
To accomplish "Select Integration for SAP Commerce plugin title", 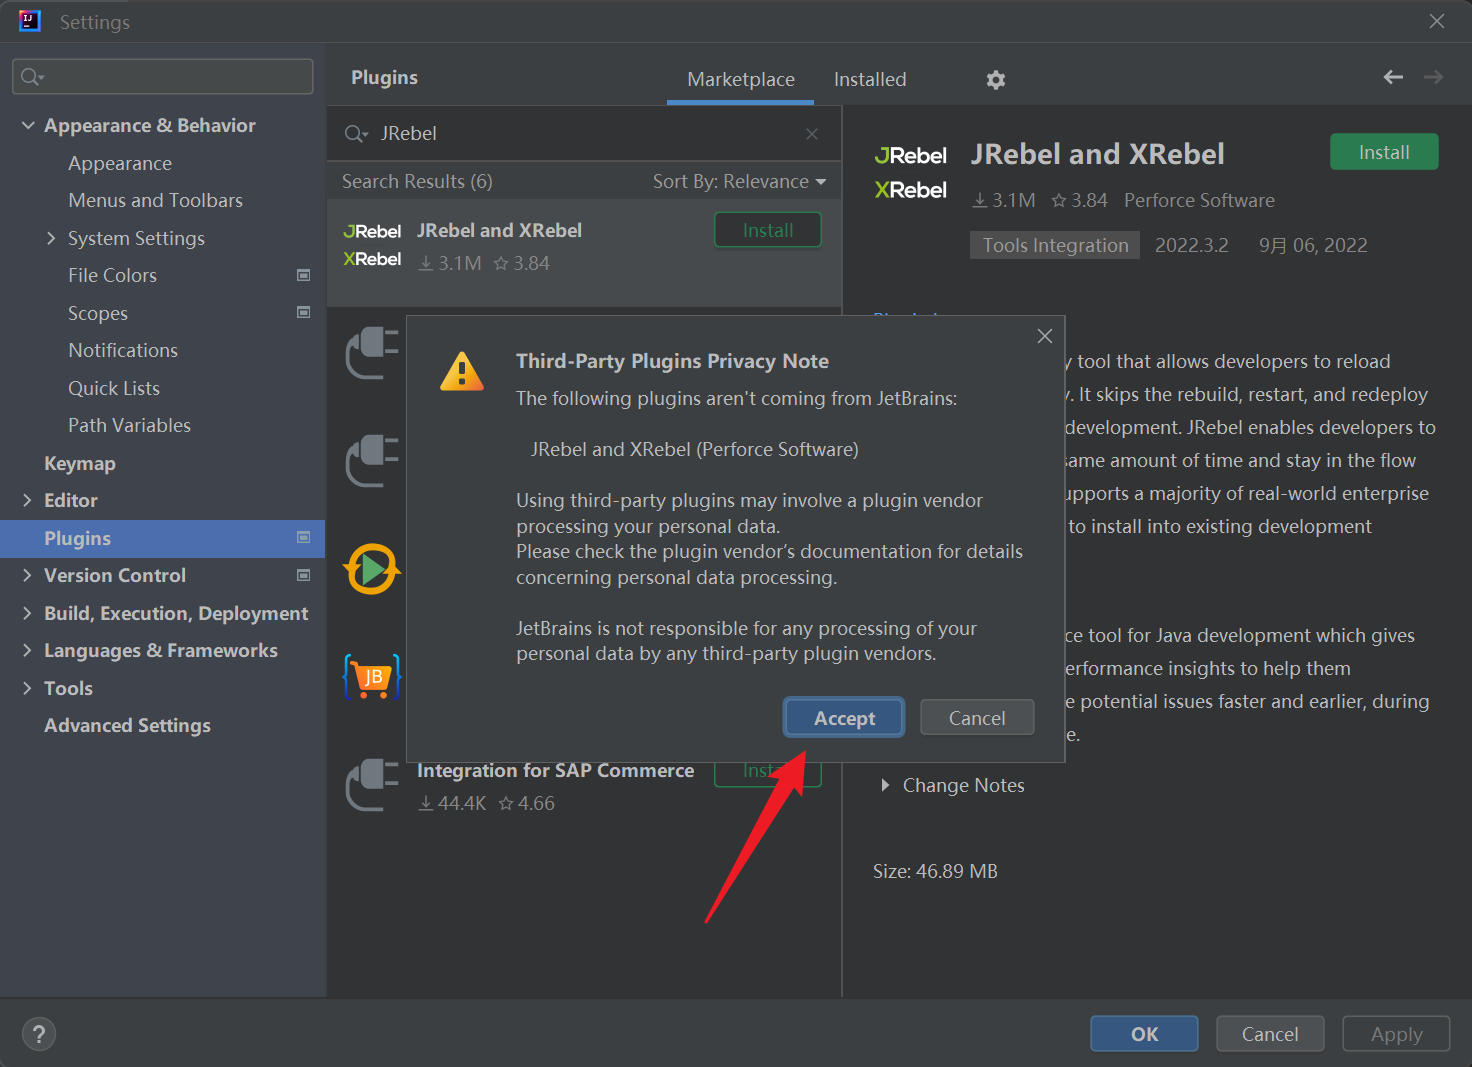I will 555,770.
